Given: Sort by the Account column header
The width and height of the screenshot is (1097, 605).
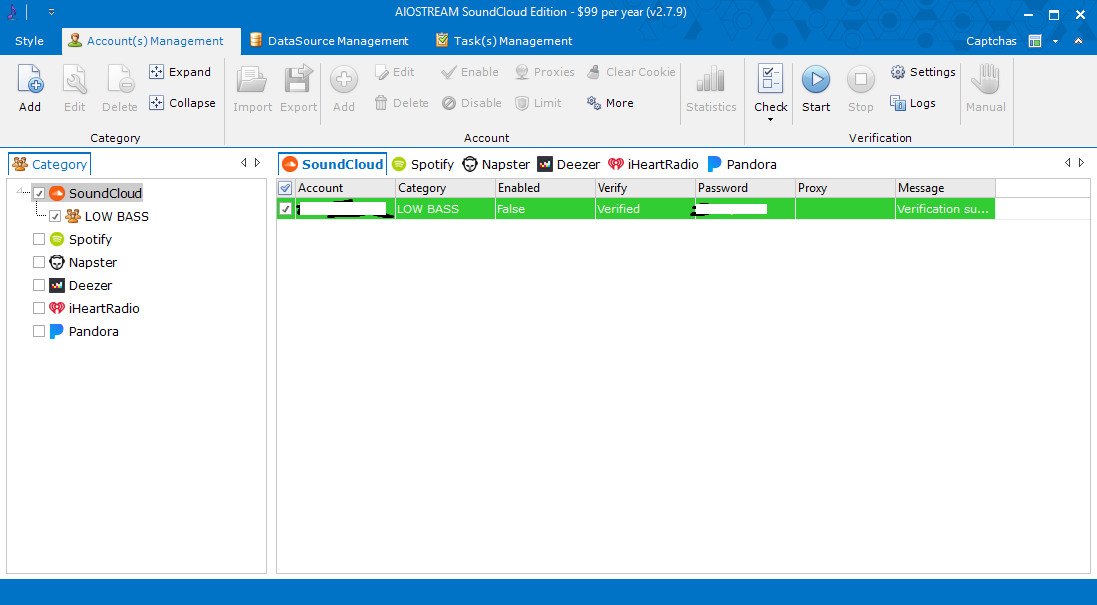Looking at the screenshot, I should point(346,188).
